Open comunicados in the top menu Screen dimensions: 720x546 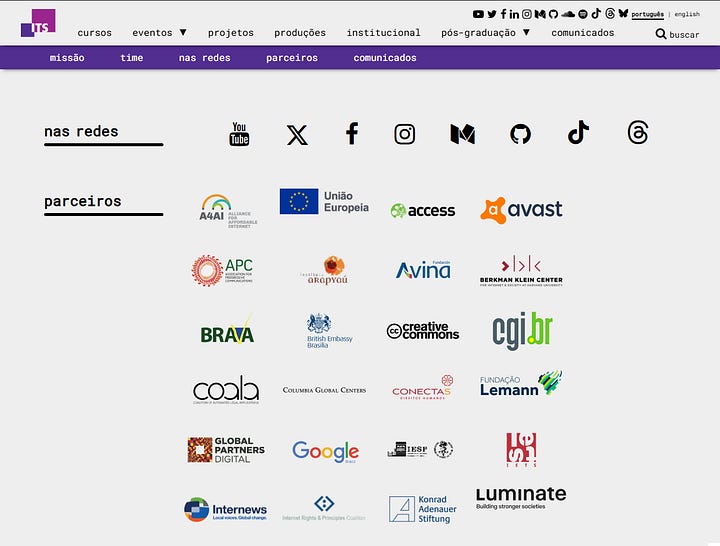click(583, 33)
